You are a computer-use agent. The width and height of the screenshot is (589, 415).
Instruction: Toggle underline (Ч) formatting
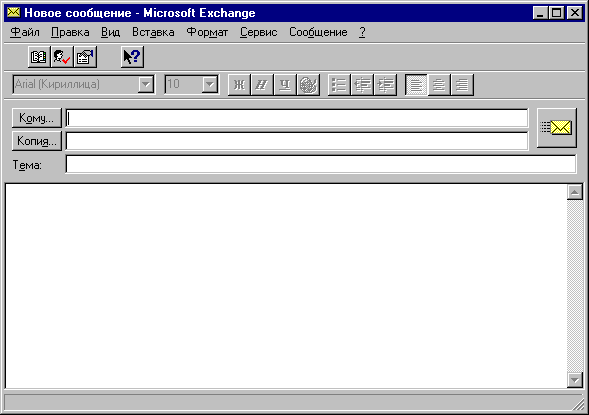pyautogui.click(x=285, y=85)
